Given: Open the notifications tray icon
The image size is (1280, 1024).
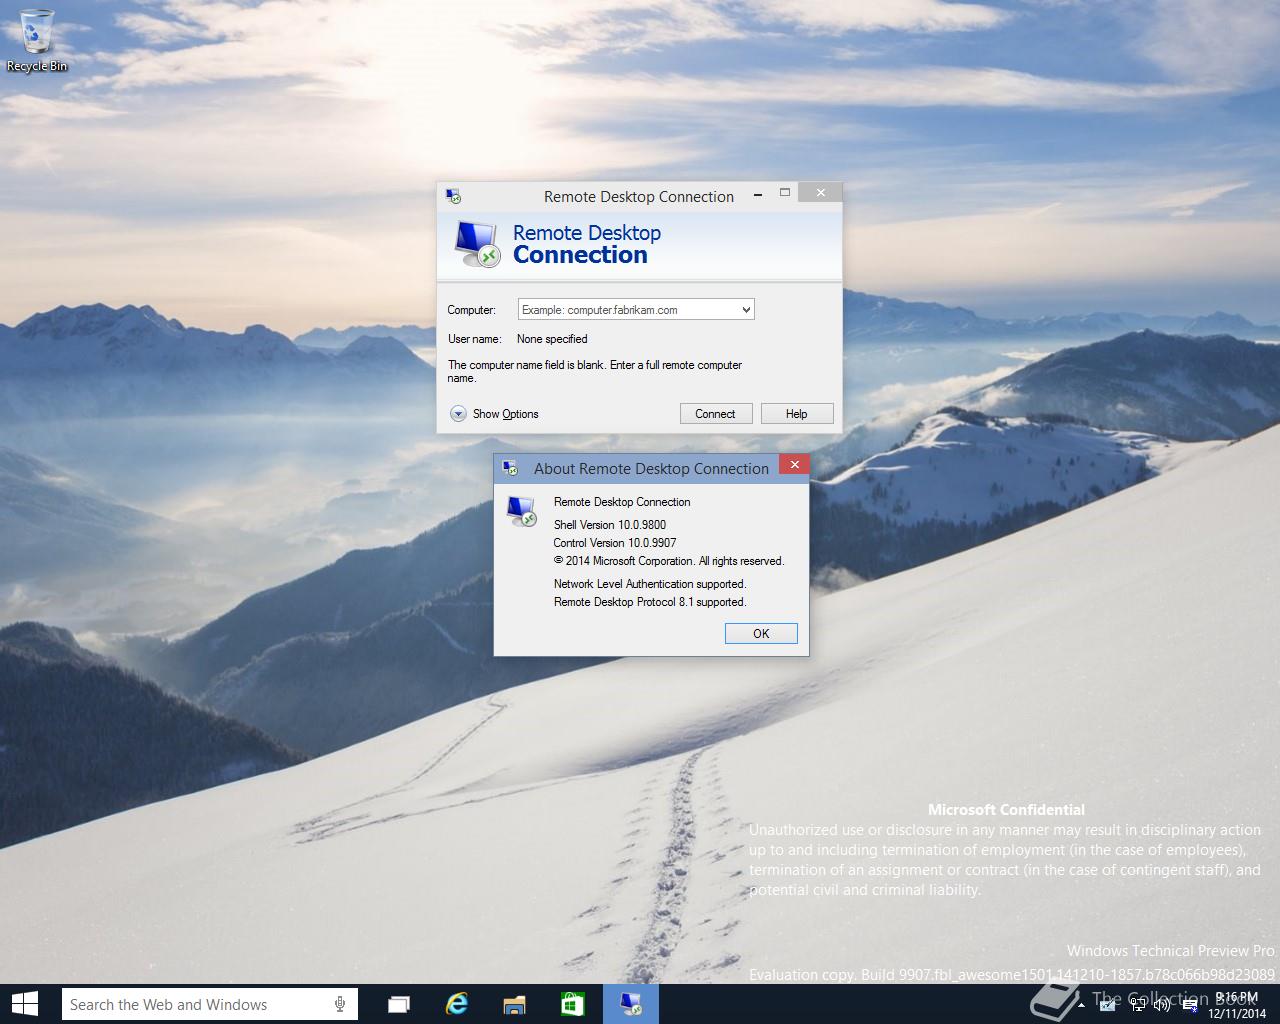Looking at the screenshot, I should (1190, 1005).
